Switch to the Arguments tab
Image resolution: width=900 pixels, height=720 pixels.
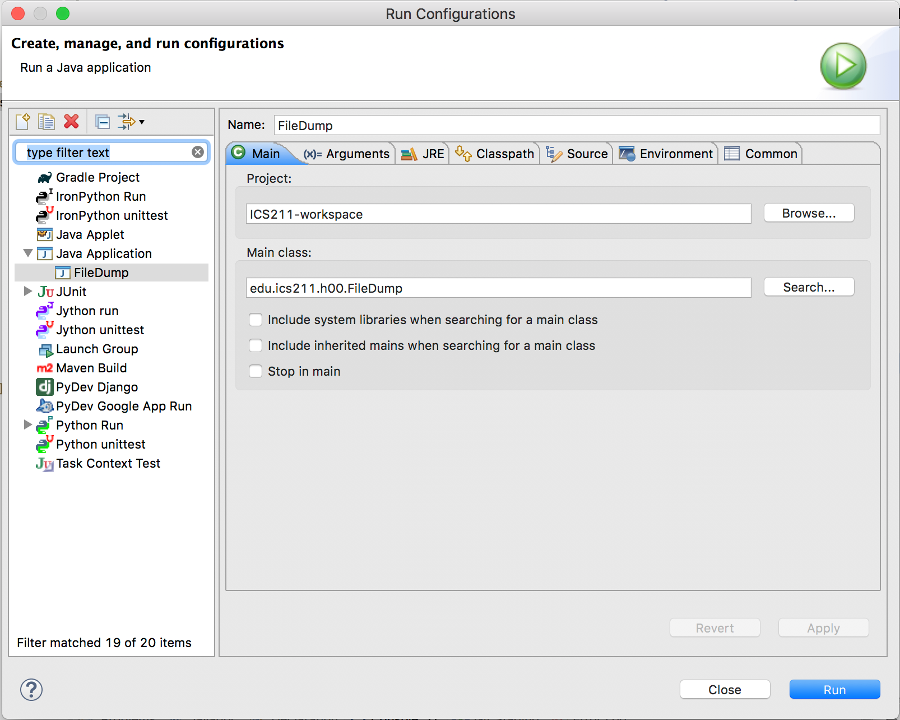[355, 153]
